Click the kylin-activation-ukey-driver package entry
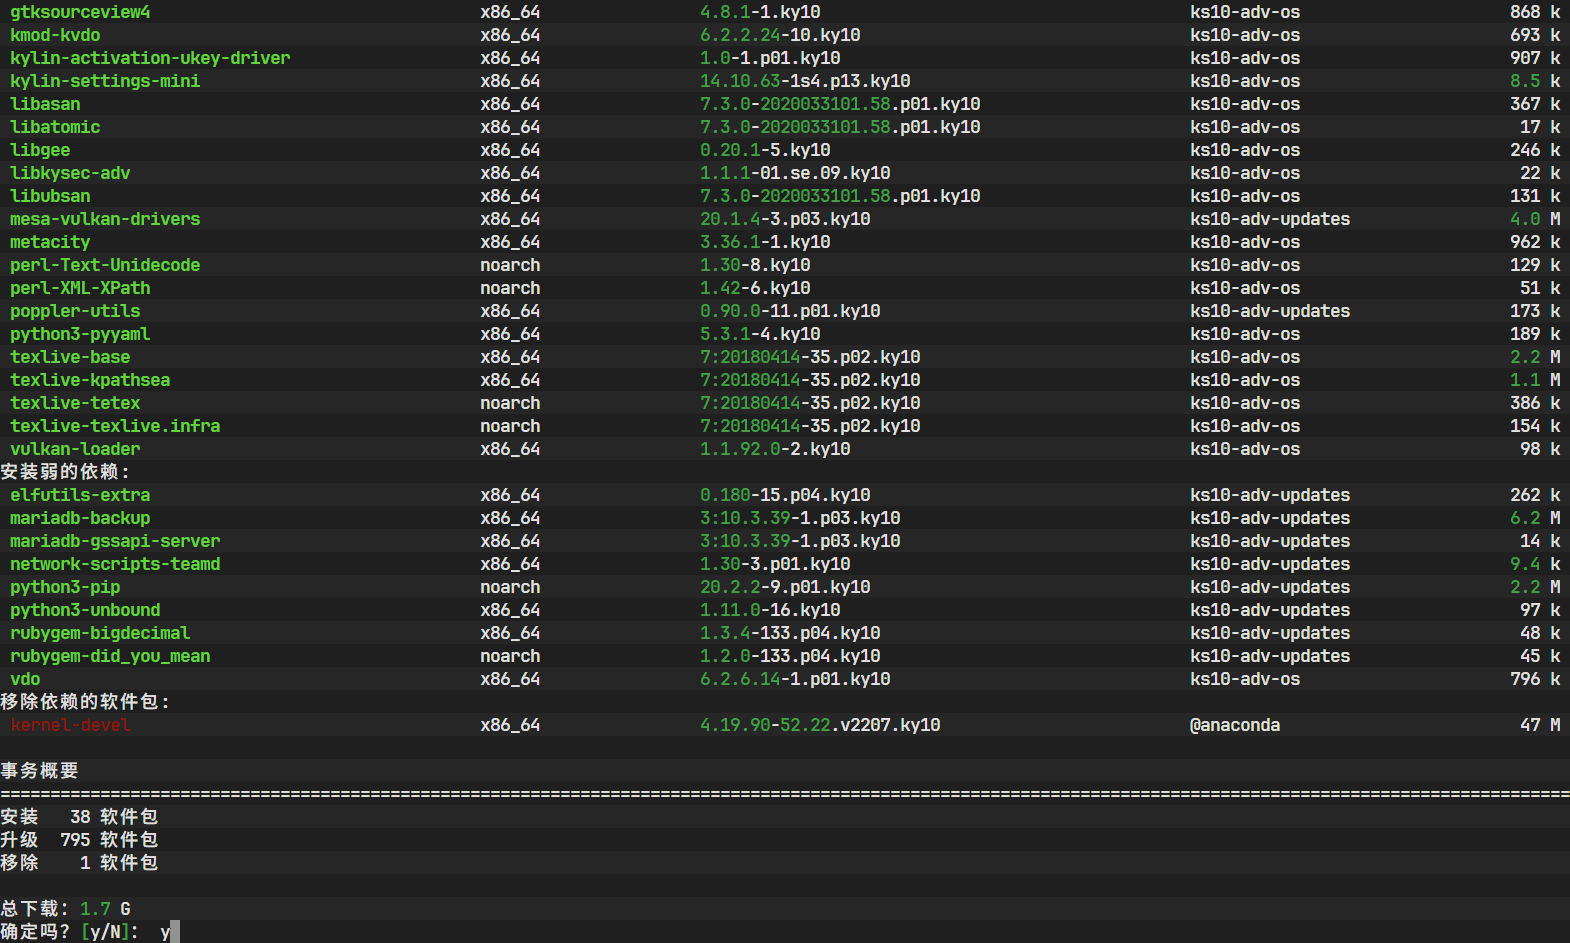This screenshot has height=943, width=1570. coord(150,58)
